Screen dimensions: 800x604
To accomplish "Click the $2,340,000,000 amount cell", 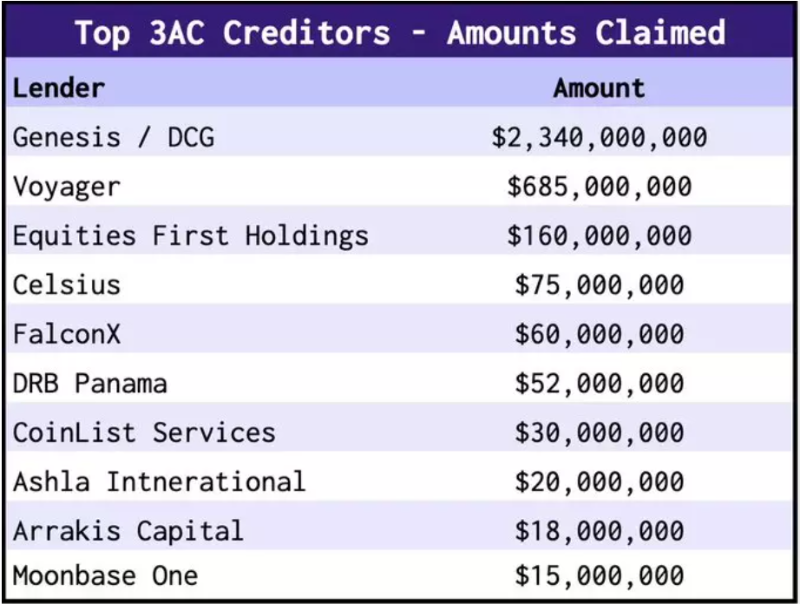I will [x=599, y=137].
